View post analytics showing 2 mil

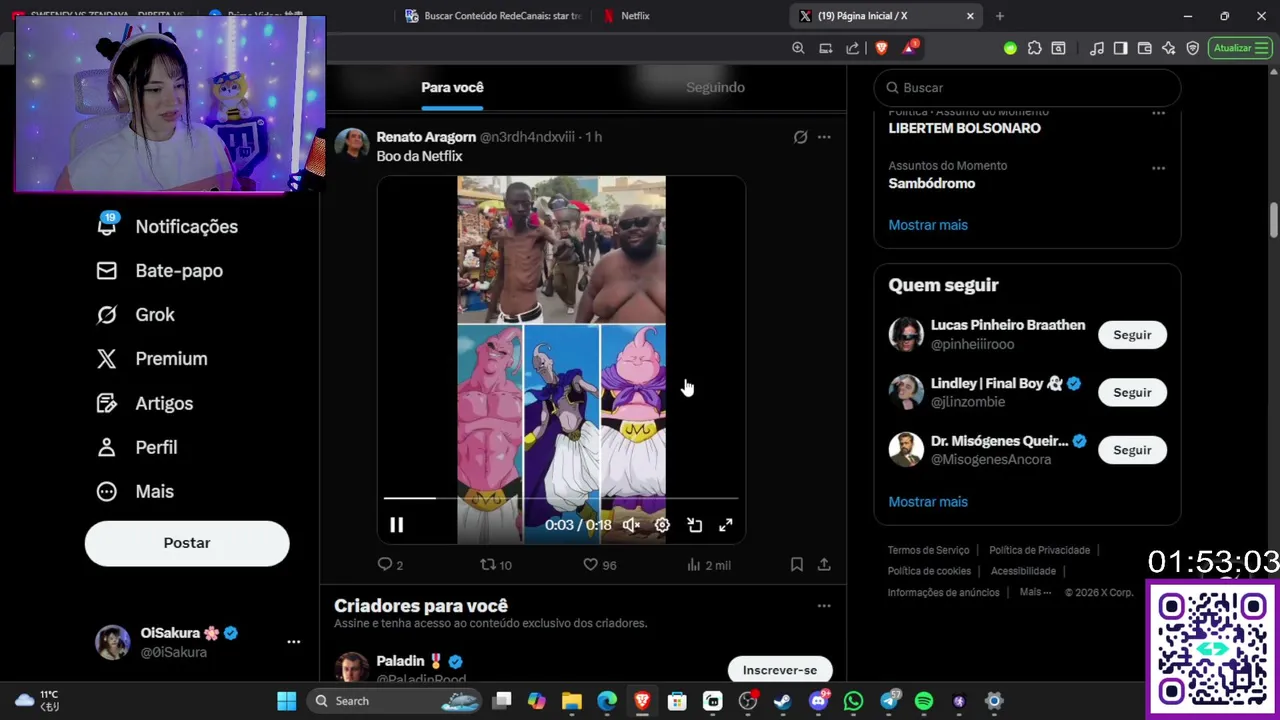[709, 565]
